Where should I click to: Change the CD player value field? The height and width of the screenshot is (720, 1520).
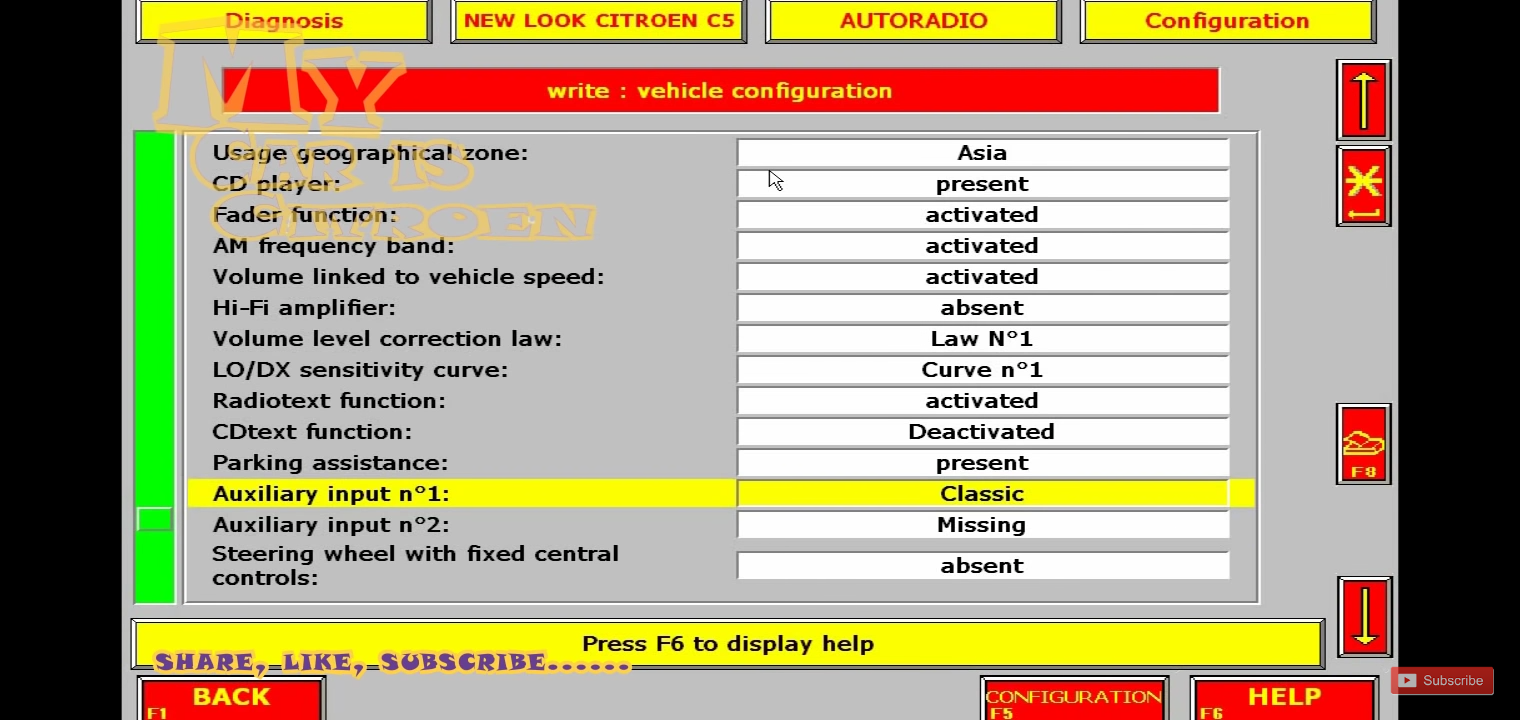click(982, 184)
